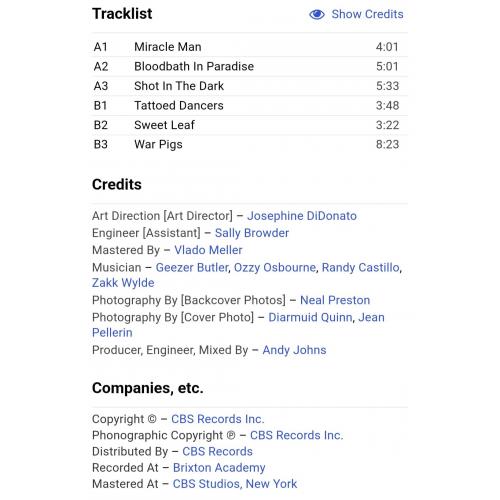This screenshot has height=500, width=500.
Task: Open the Josephine DiDonato artist link
Action: coord(302,216)
